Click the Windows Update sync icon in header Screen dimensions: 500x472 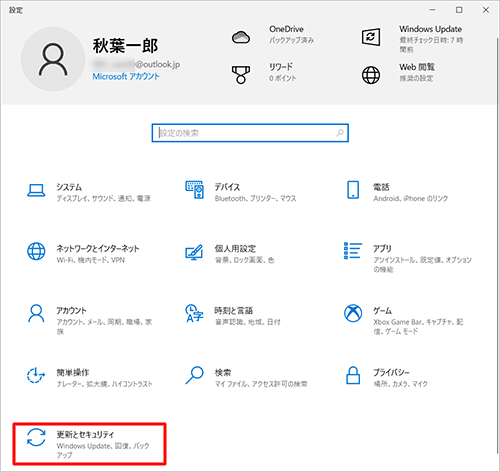[x=371, y=37]
